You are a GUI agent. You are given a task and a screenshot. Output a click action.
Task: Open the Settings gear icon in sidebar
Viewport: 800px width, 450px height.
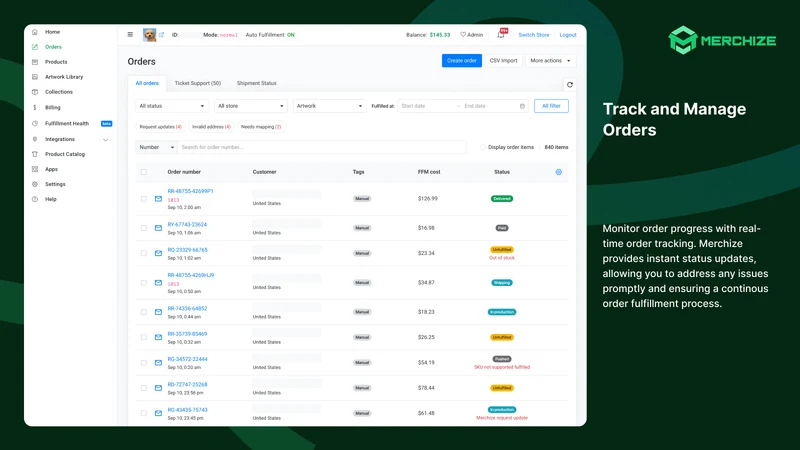[x=35, y=184]
